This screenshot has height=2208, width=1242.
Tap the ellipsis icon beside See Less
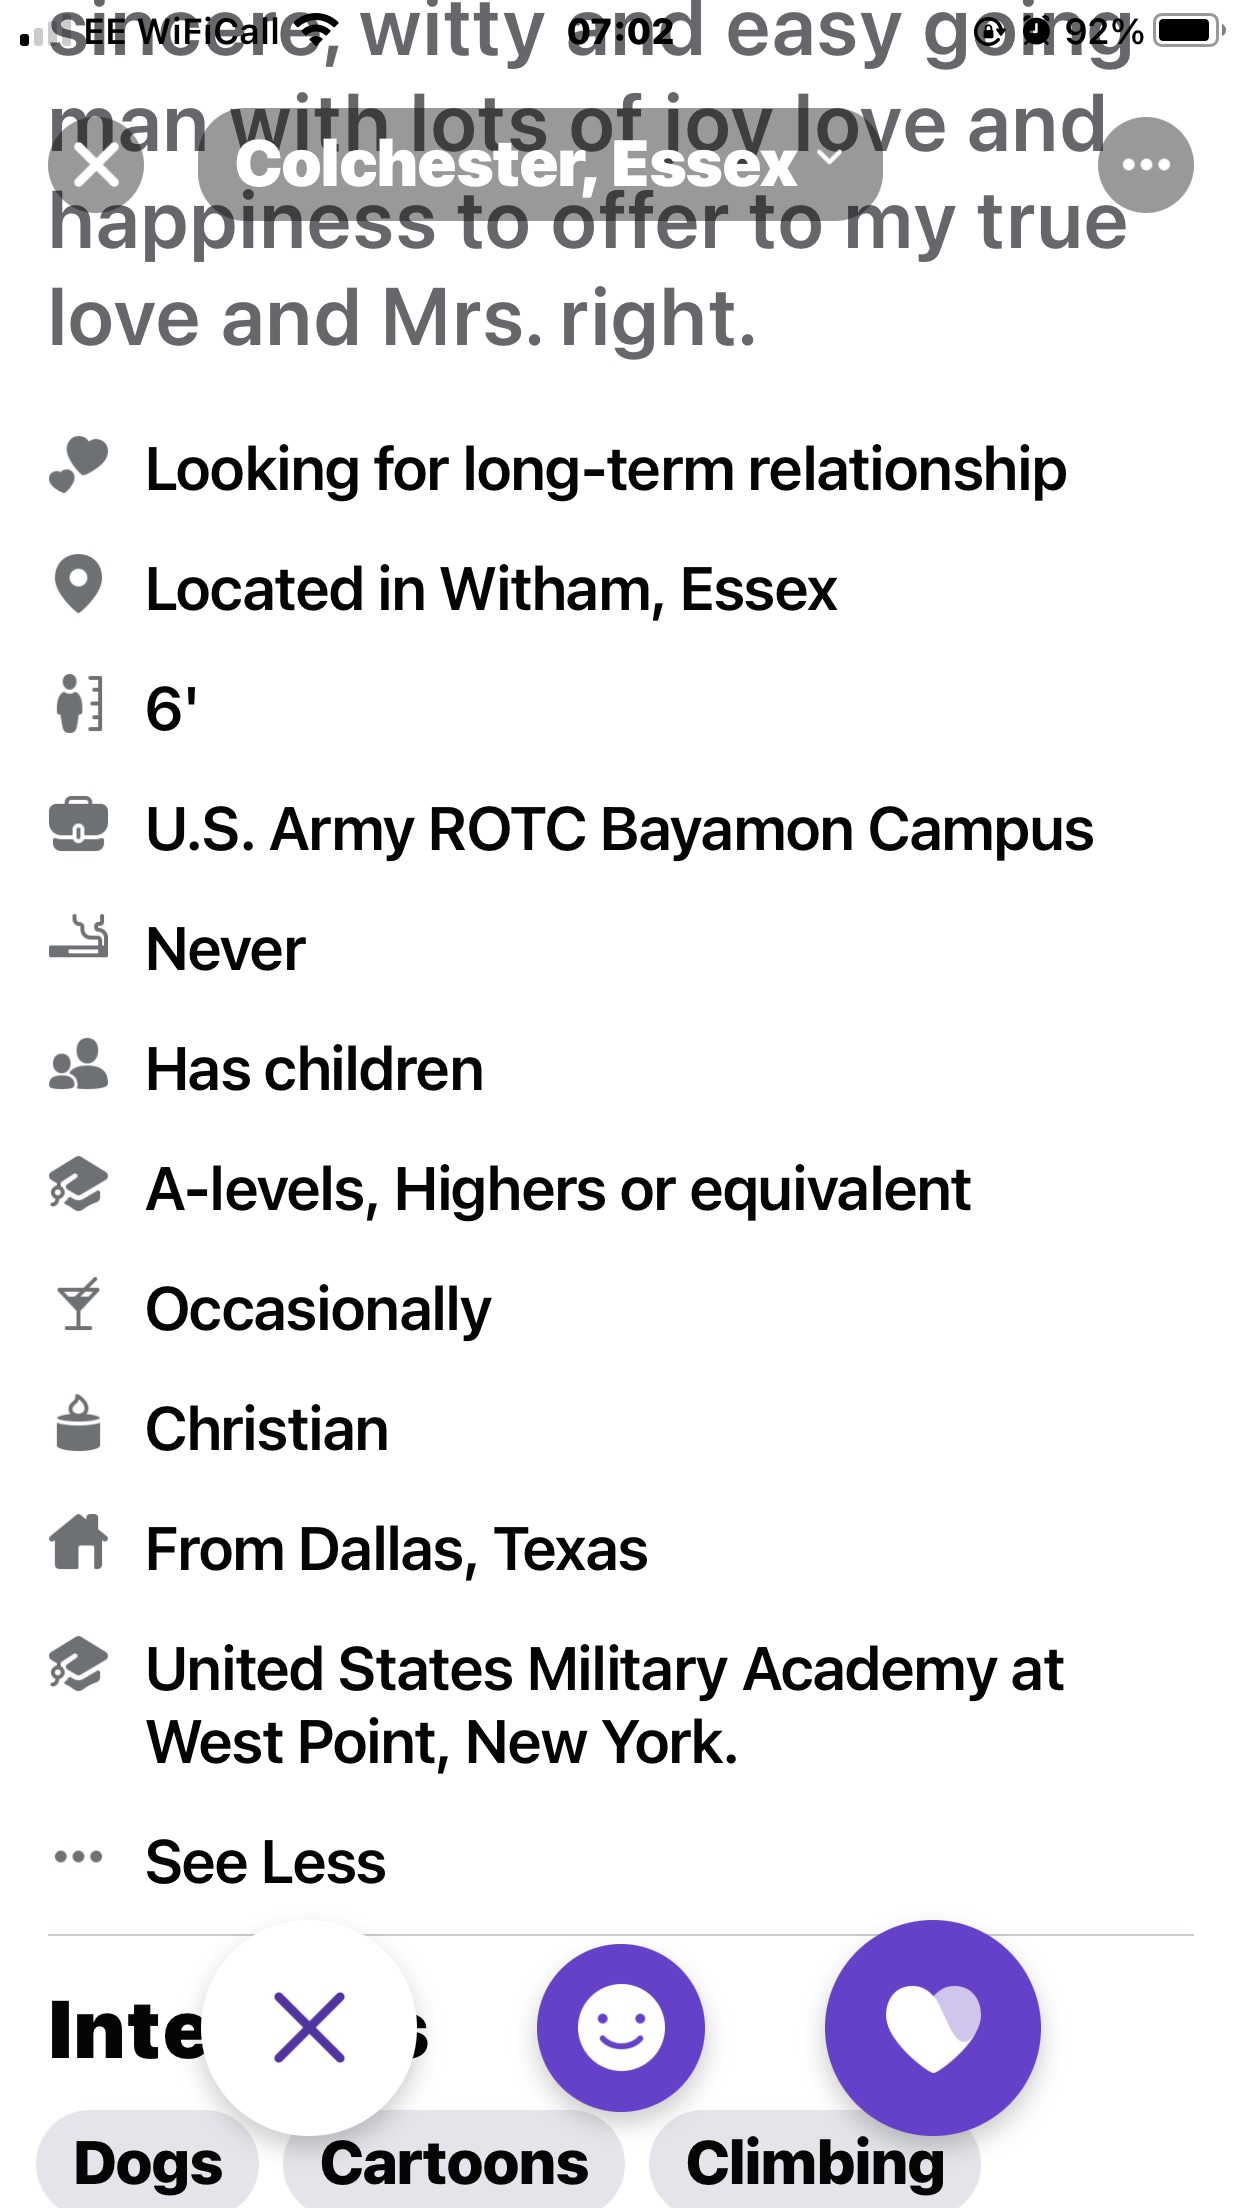click(78, 1857)
